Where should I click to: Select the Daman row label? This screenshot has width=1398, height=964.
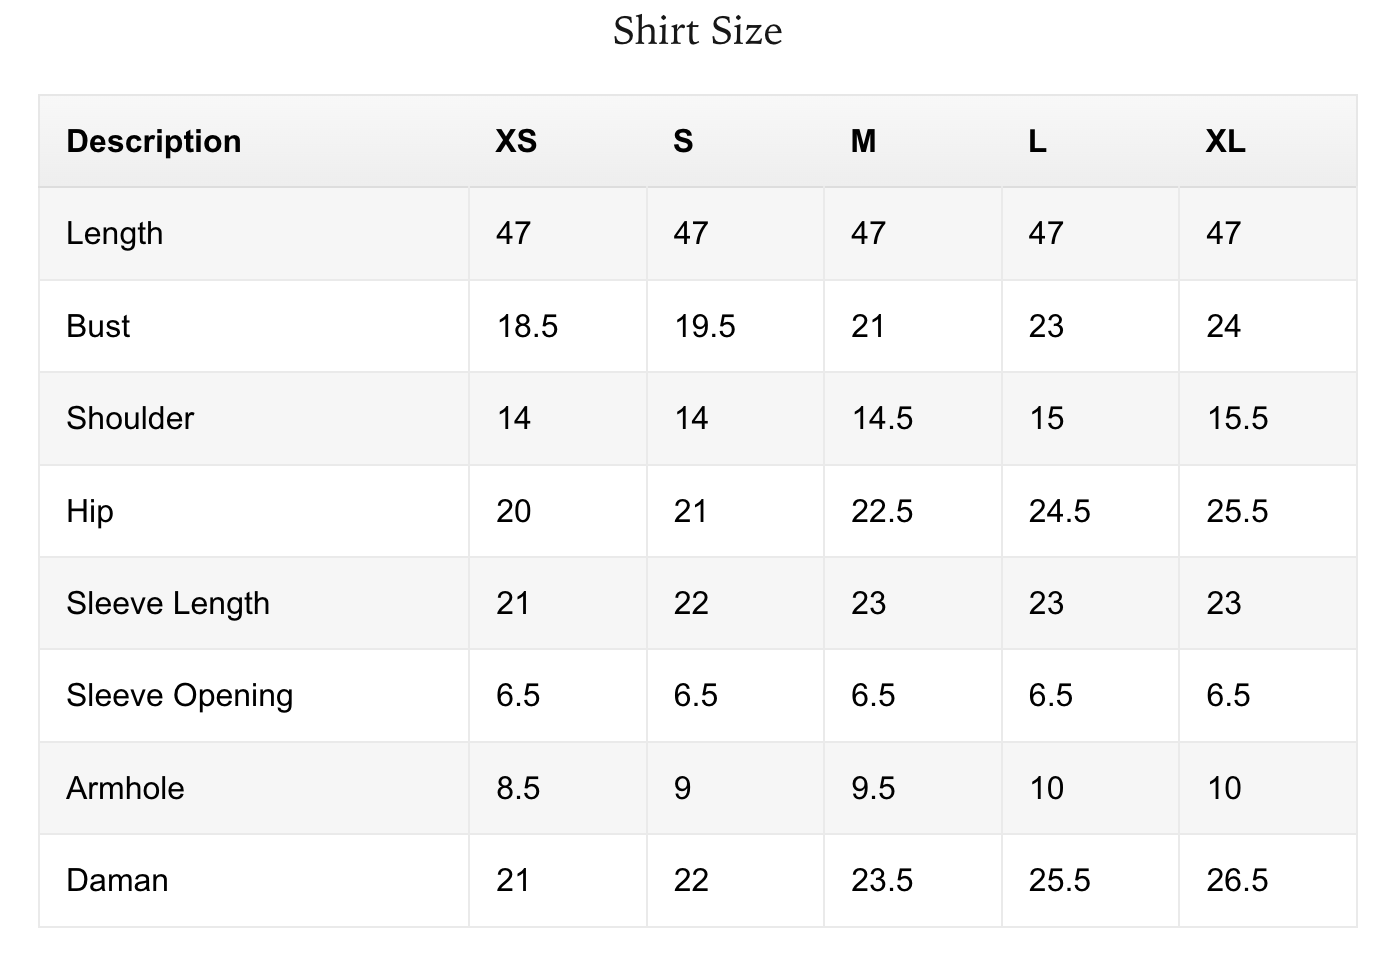coord(117,880)
